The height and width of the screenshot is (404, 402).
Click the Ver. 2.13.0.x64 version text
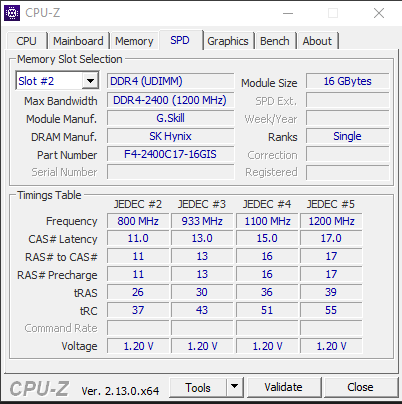pos(120,391)
